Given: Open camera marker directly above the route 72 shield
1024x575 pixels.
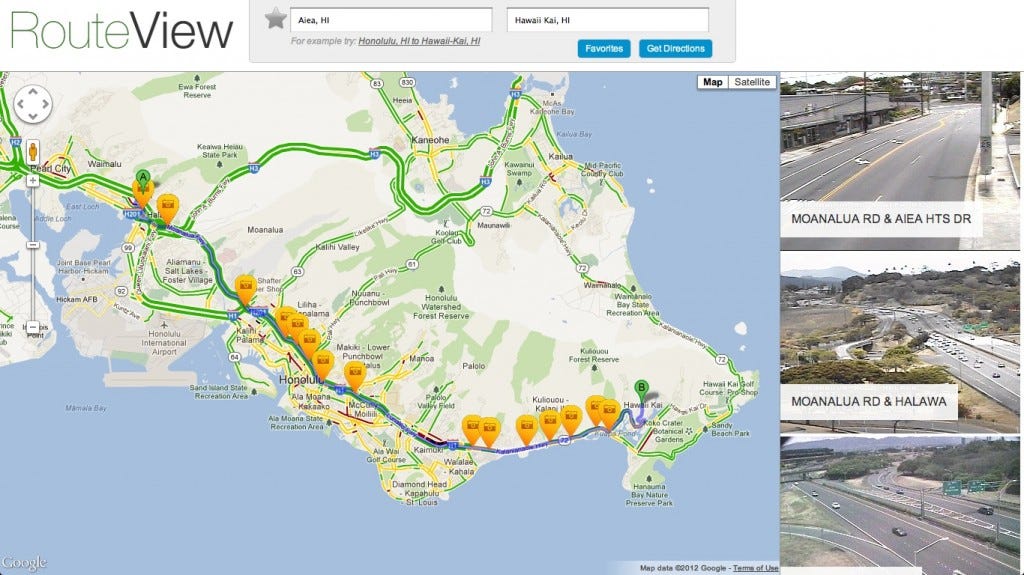Looking at the screenshot, I should pyautogui.click(x=571, y=420).
